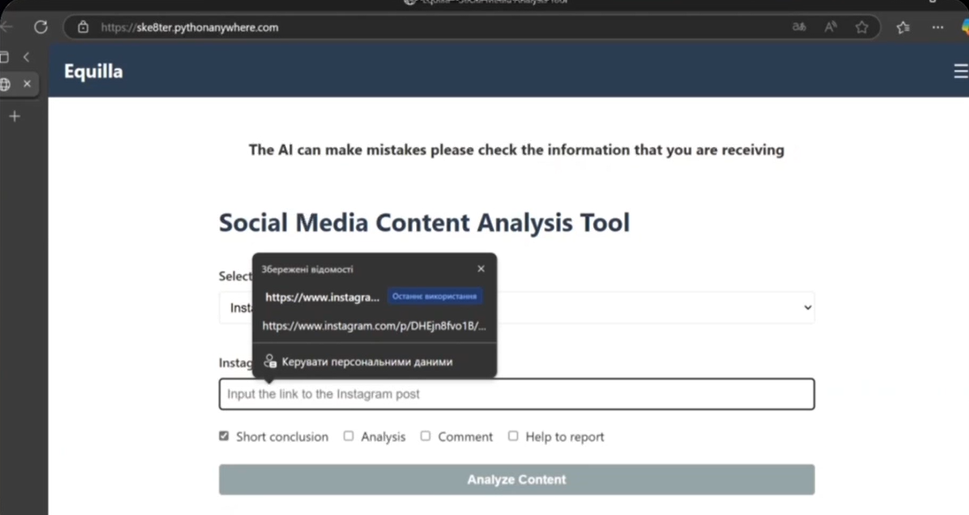Open browser settings three-dot menu
The width and height of the screenshot is (969, 515).
937,27
